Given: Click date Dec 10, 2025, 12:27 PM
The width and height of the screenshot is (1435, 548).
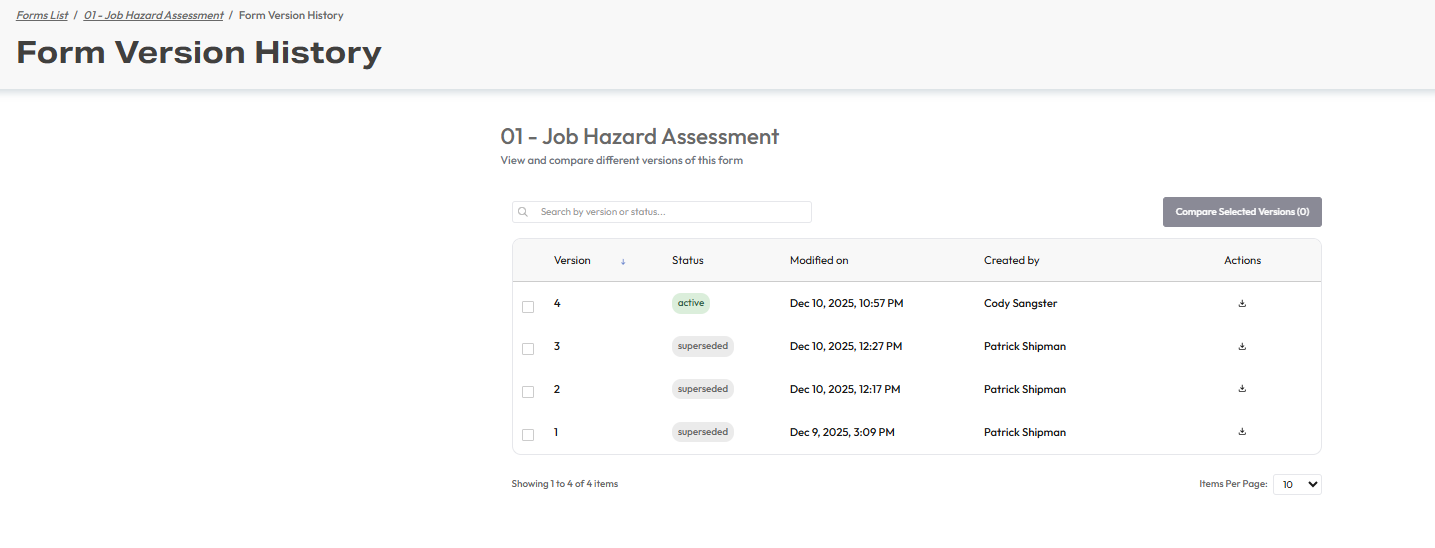Looking at the screenshot, I should point(846,346).
